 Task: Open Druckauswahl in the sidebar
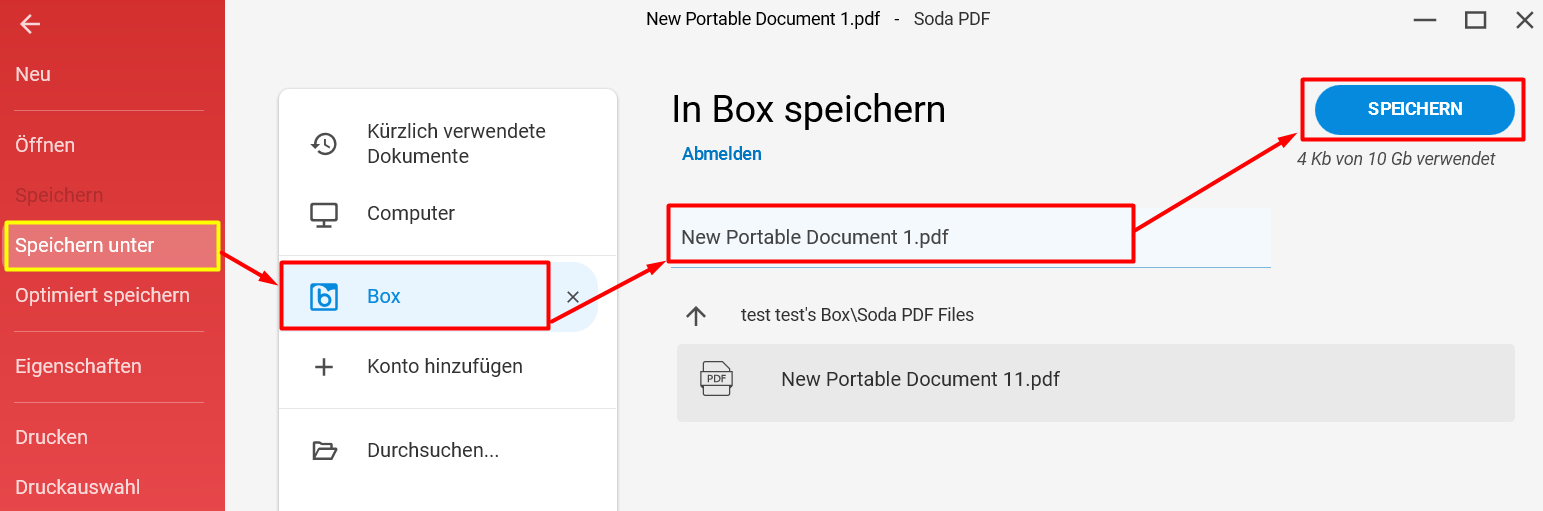pyautogui.click(x=77, y=487)
